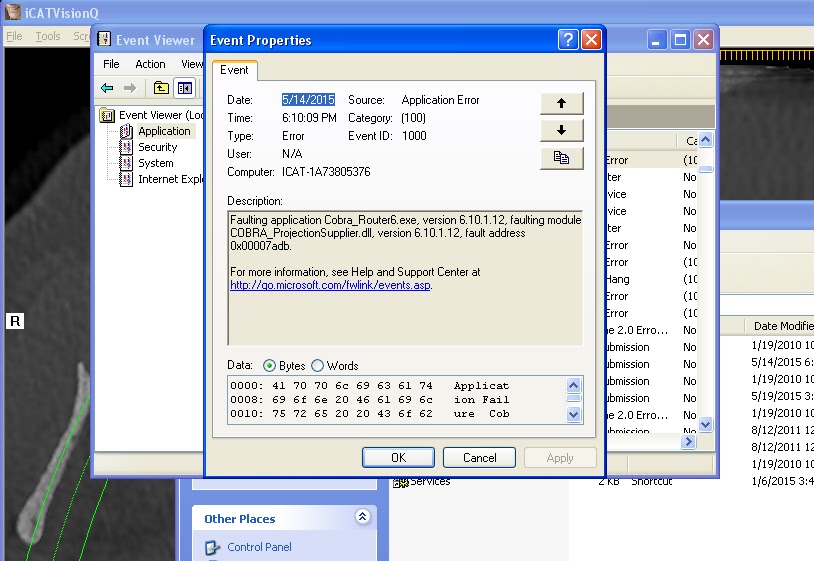The height and width of the screenshot is (561, 814).
Task: Click the iCATVisionQ title bar icon
Action: pyautogui.click(x=12, y=11)
